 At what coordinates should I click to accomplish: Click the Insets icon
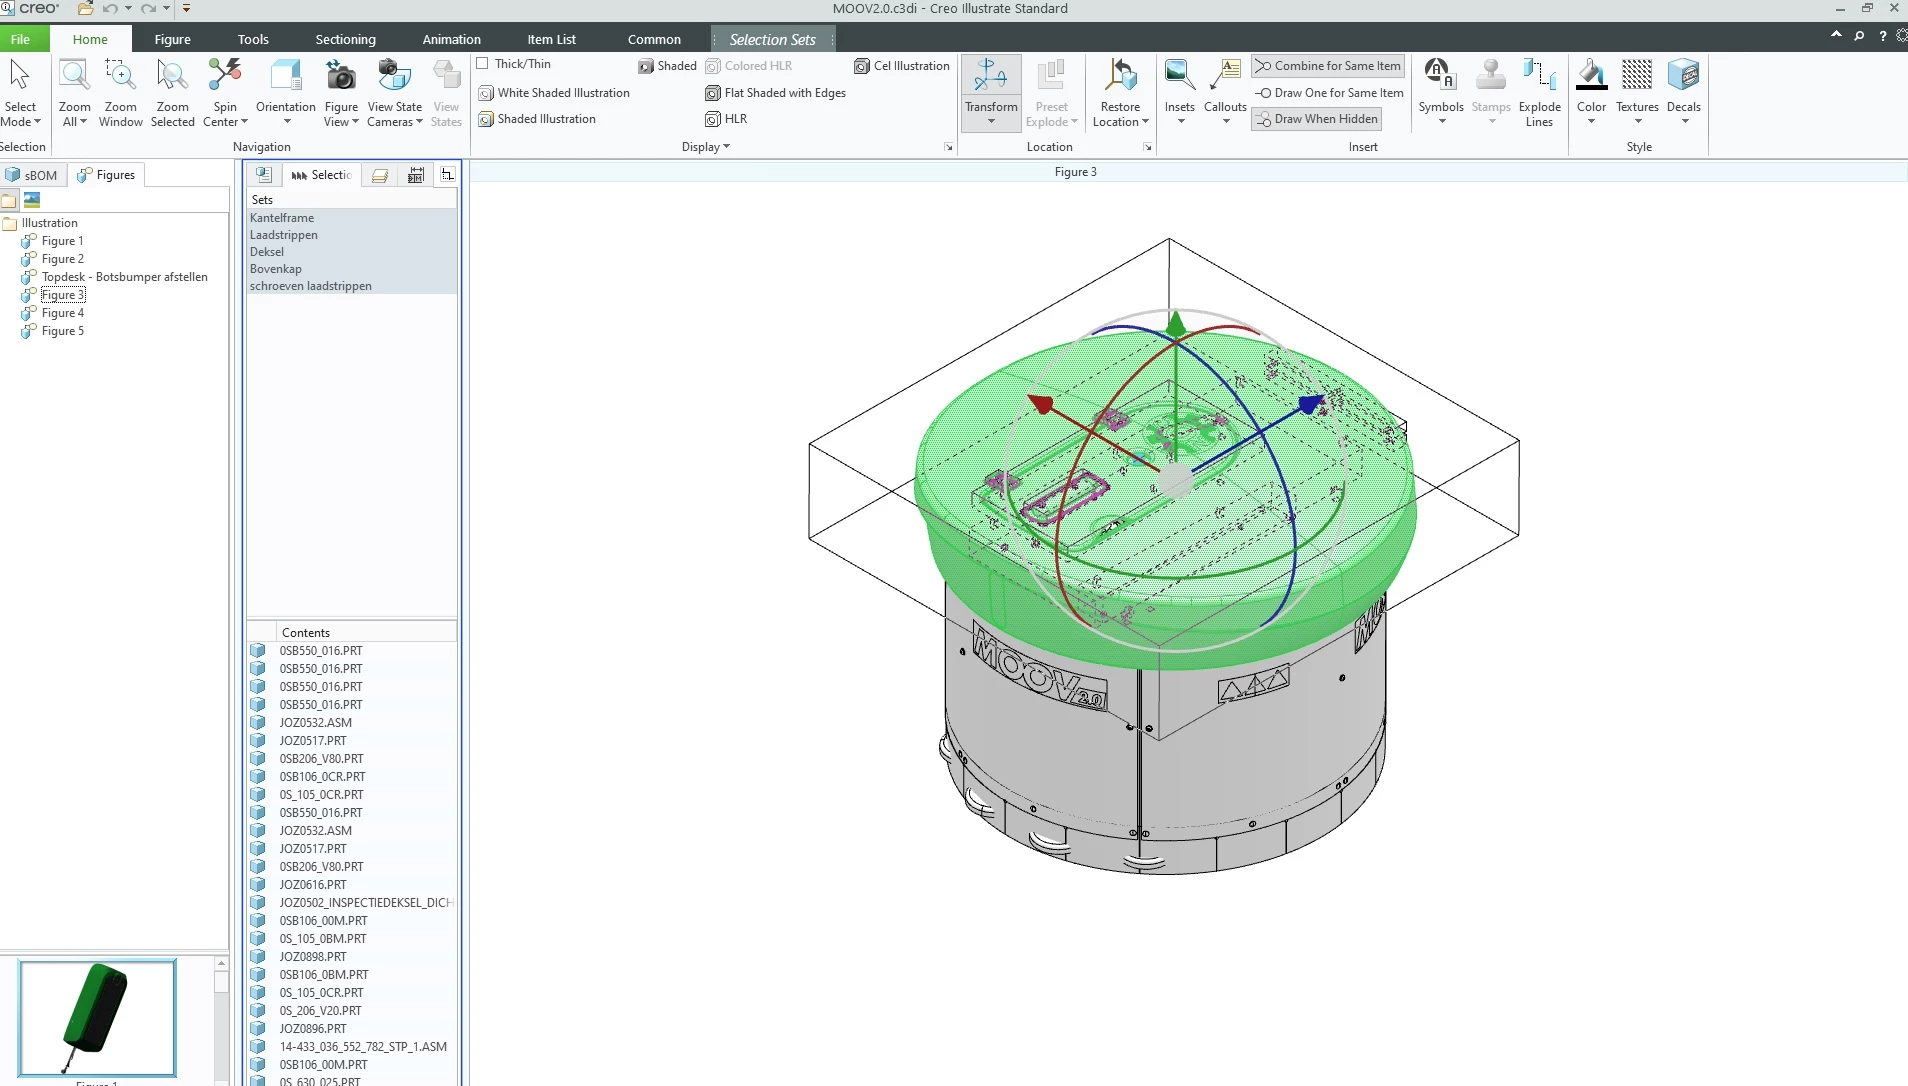tap(1180, 75)
